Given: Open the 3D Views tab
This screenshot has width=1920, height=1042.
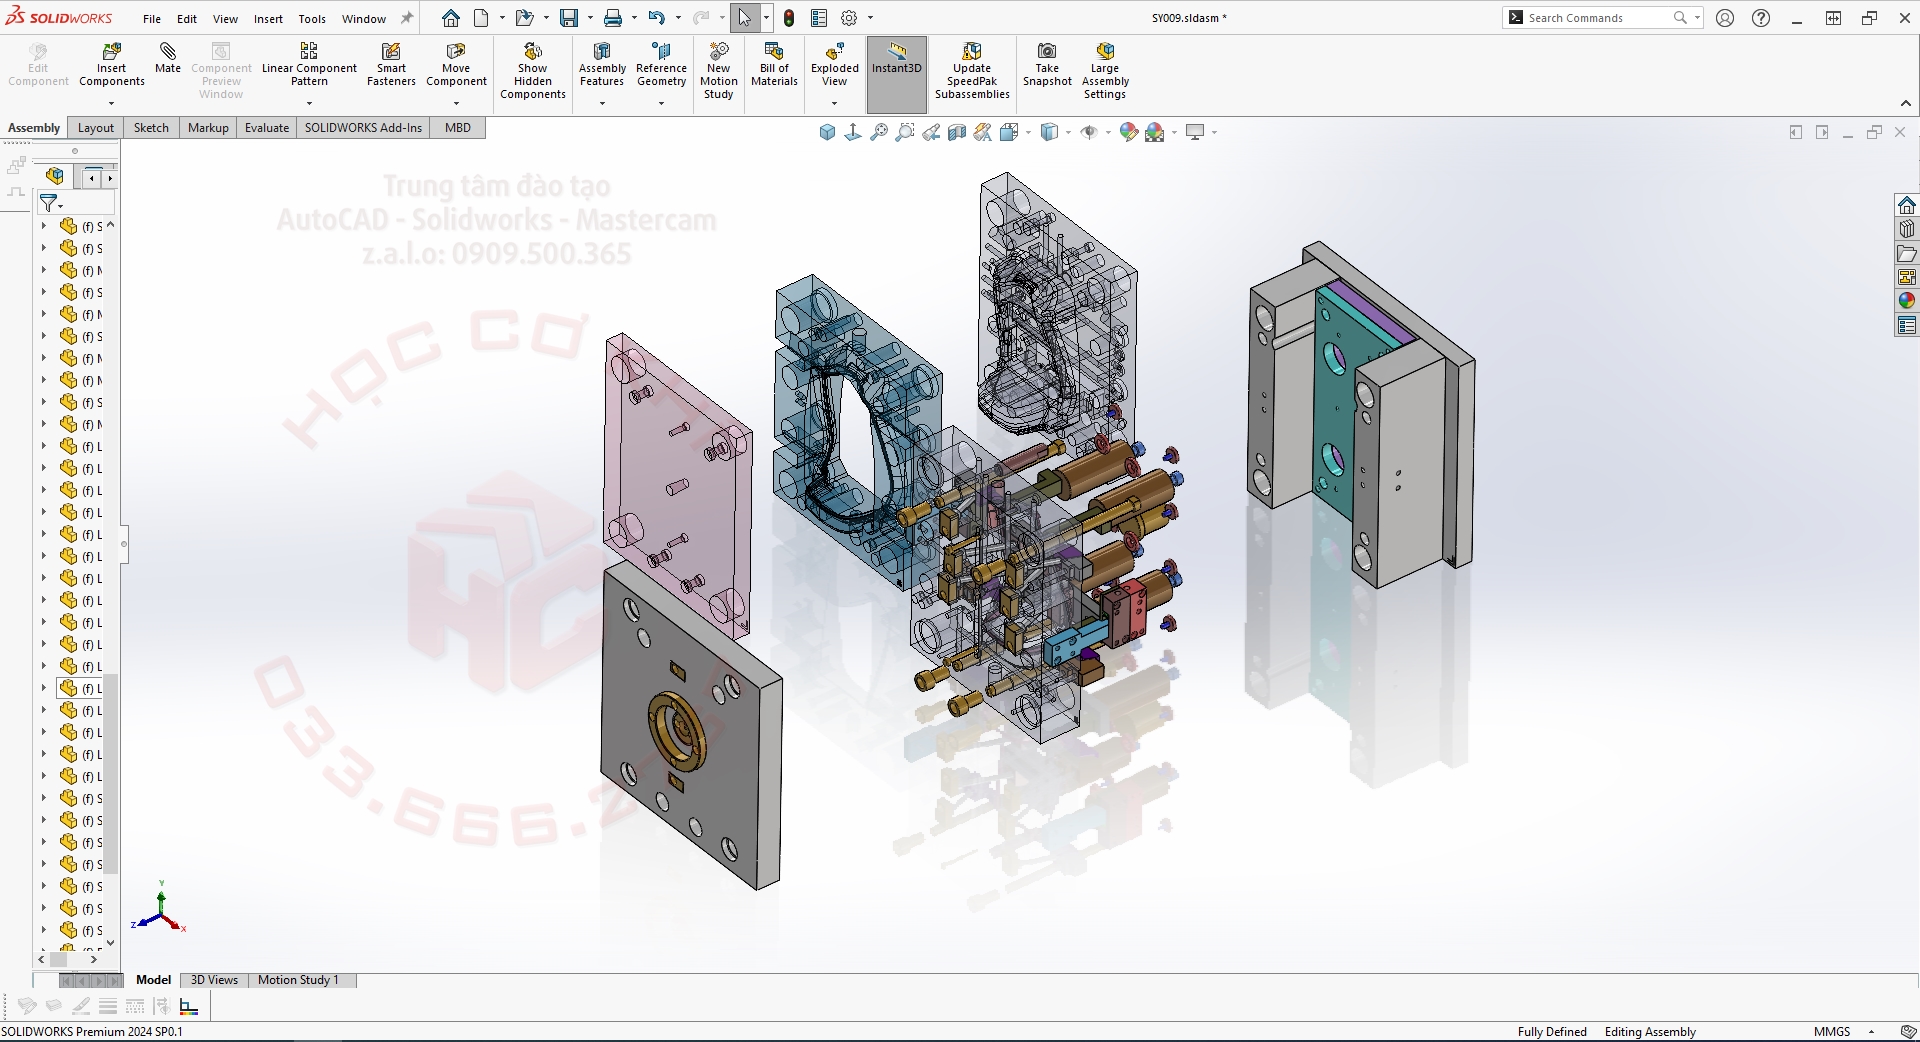Looking at the screenshot, I should pyautogui.click(x=214, y=980).
